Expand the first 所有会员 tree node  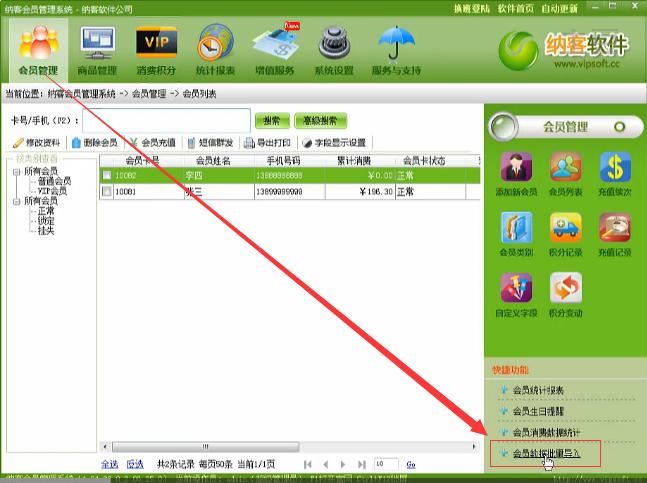[x=15, y=172]
